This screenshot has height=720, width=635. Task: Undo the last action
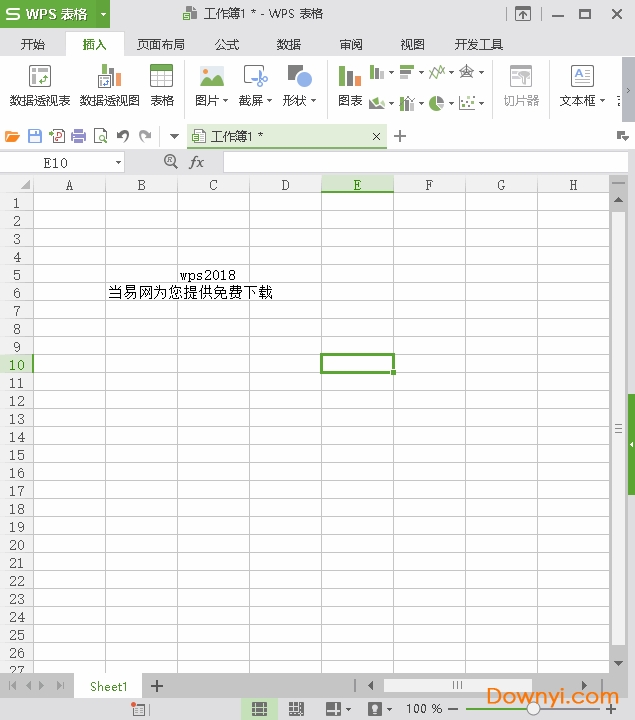click(123, 136)
